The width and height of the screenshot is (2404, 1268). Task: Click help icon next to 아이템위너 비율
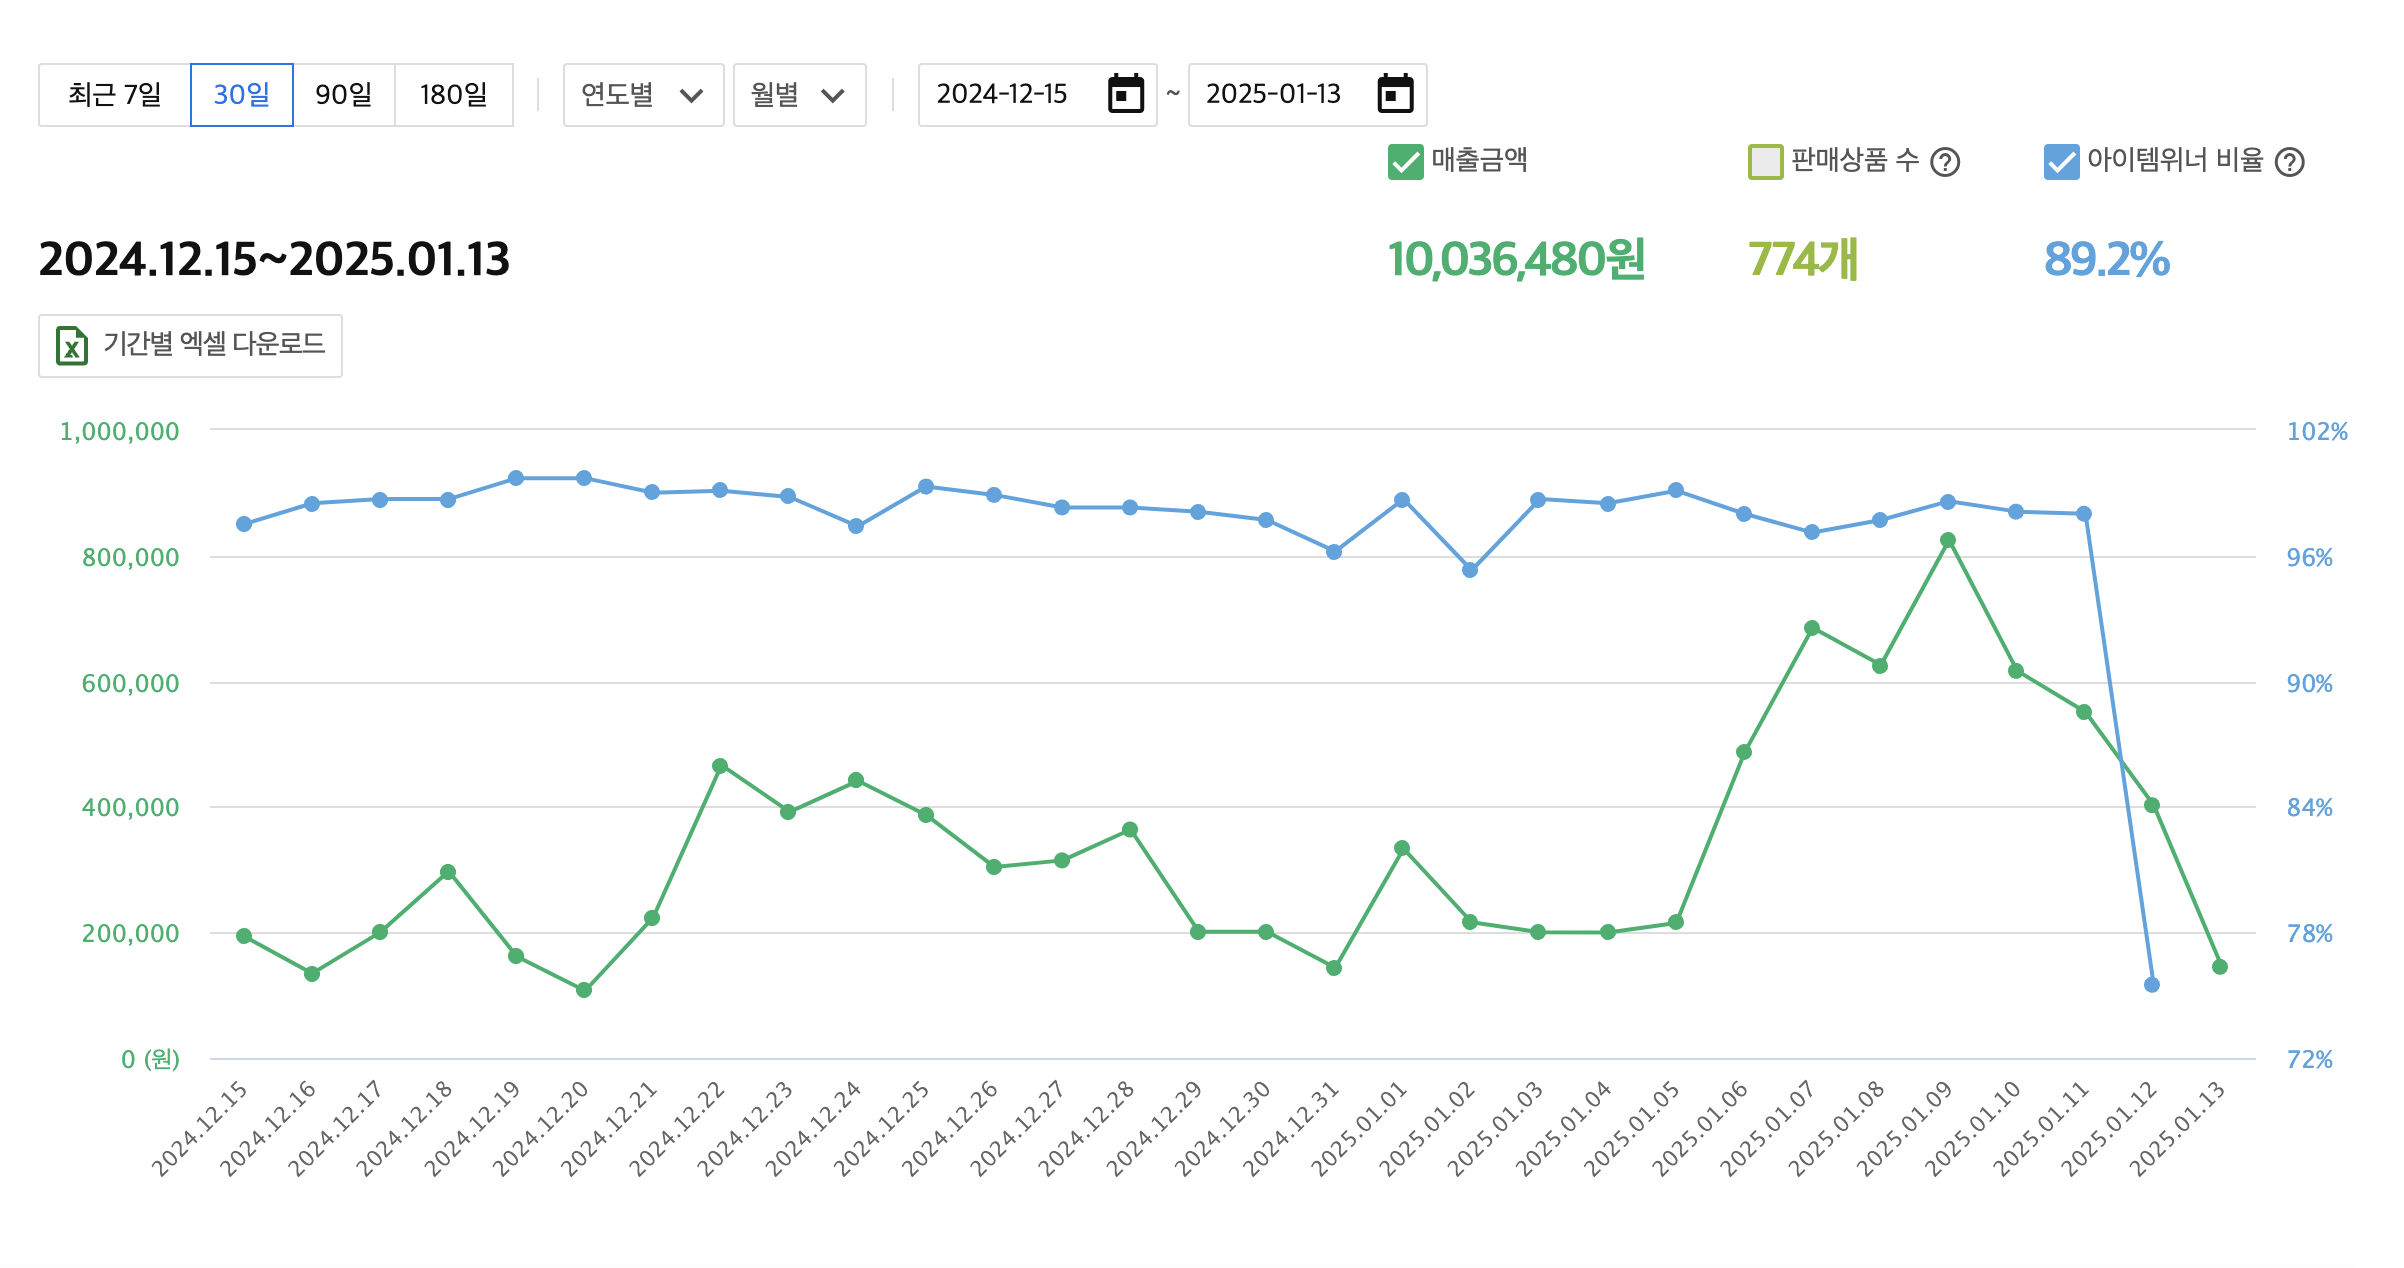pos(2289,162)
